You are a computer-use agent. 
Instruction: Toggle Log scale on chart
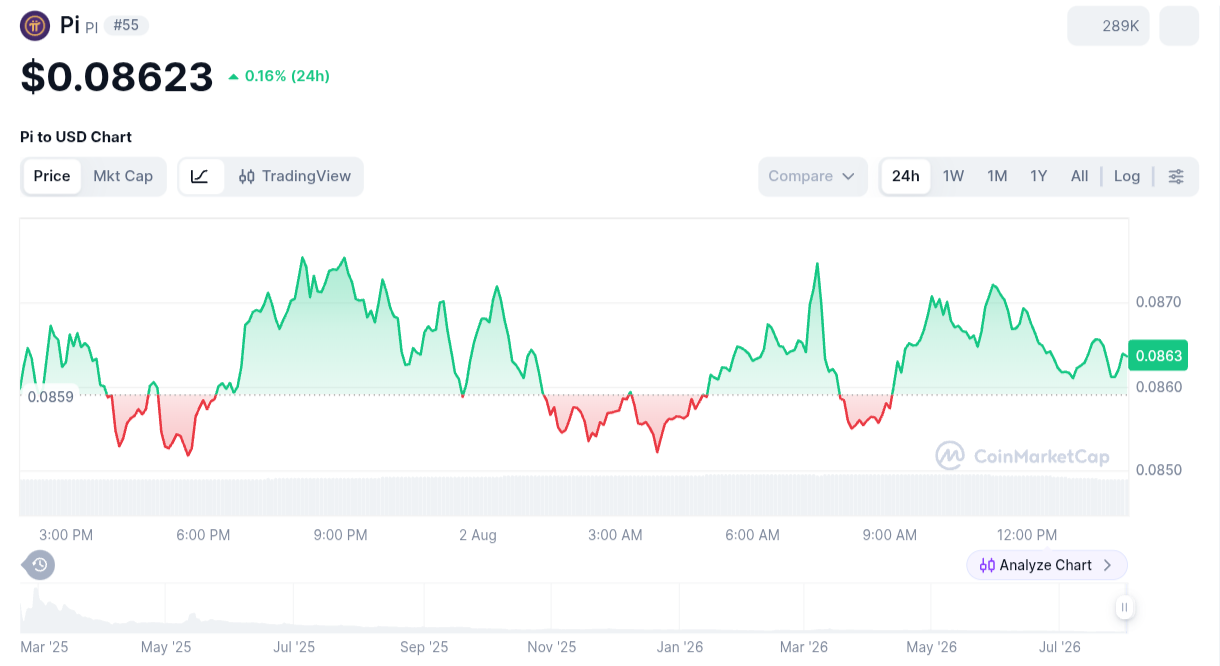1127,176
